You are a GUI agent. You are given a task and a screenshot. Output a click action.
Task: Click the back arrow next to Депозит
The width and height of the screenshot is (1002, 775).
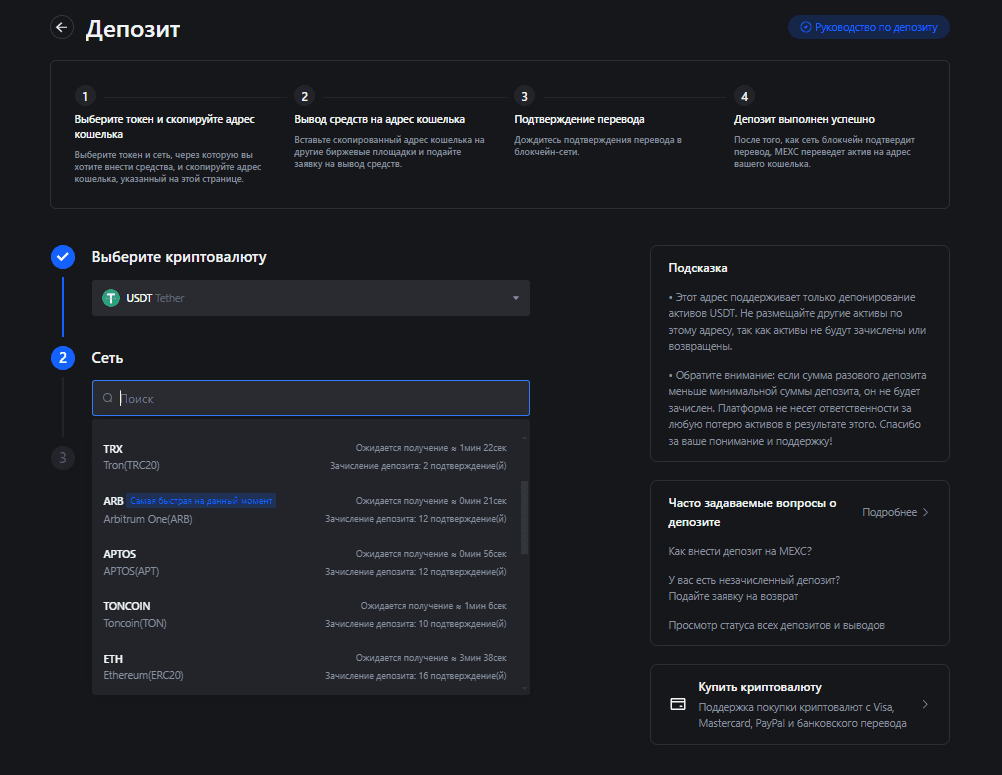[62, 28]
